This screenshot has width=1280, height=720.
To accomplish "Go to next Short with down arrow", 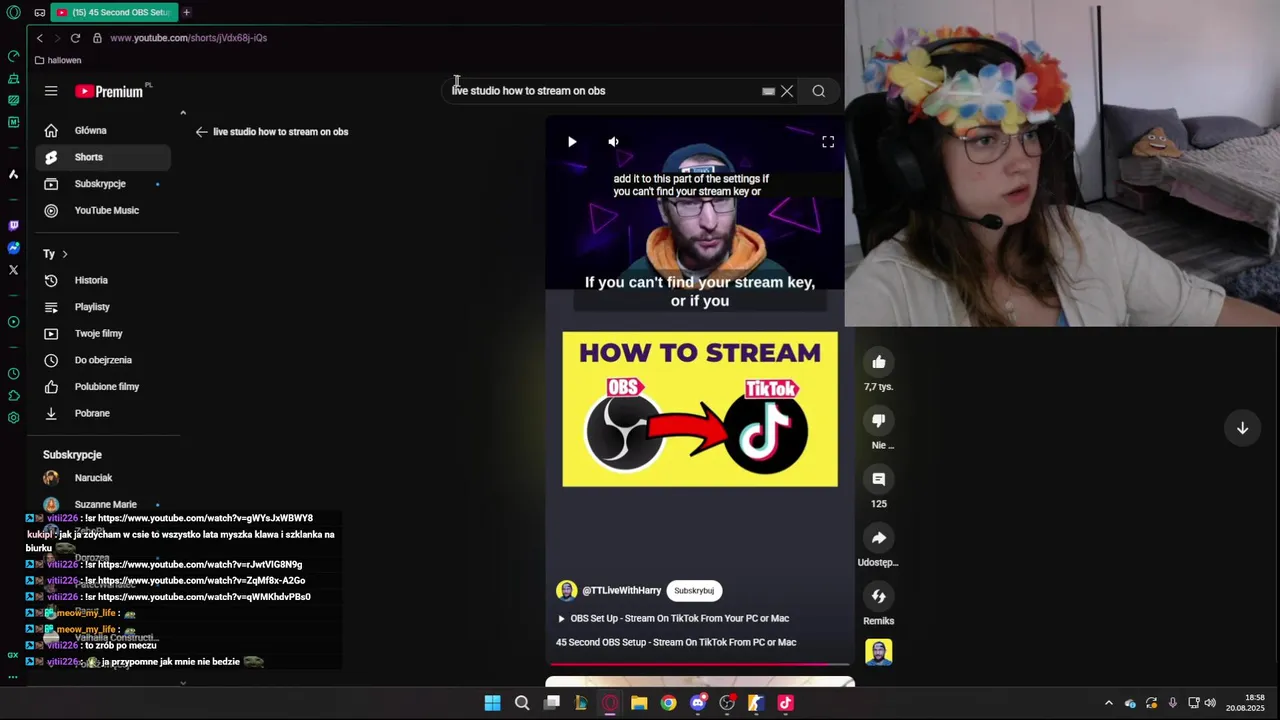I will (1242, 428).
